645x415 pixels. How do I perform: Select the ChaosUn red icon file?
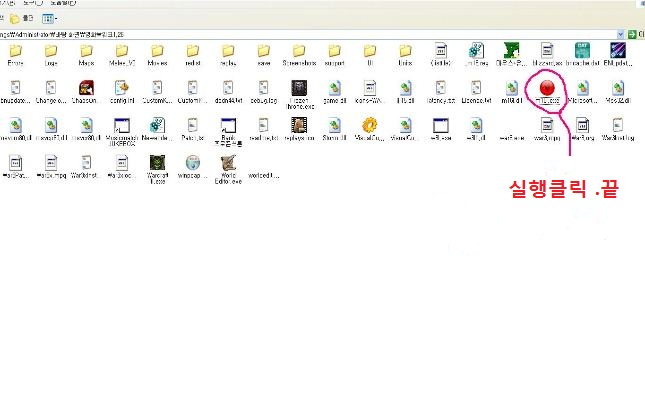pyautogui.click(x=85, y=88)
